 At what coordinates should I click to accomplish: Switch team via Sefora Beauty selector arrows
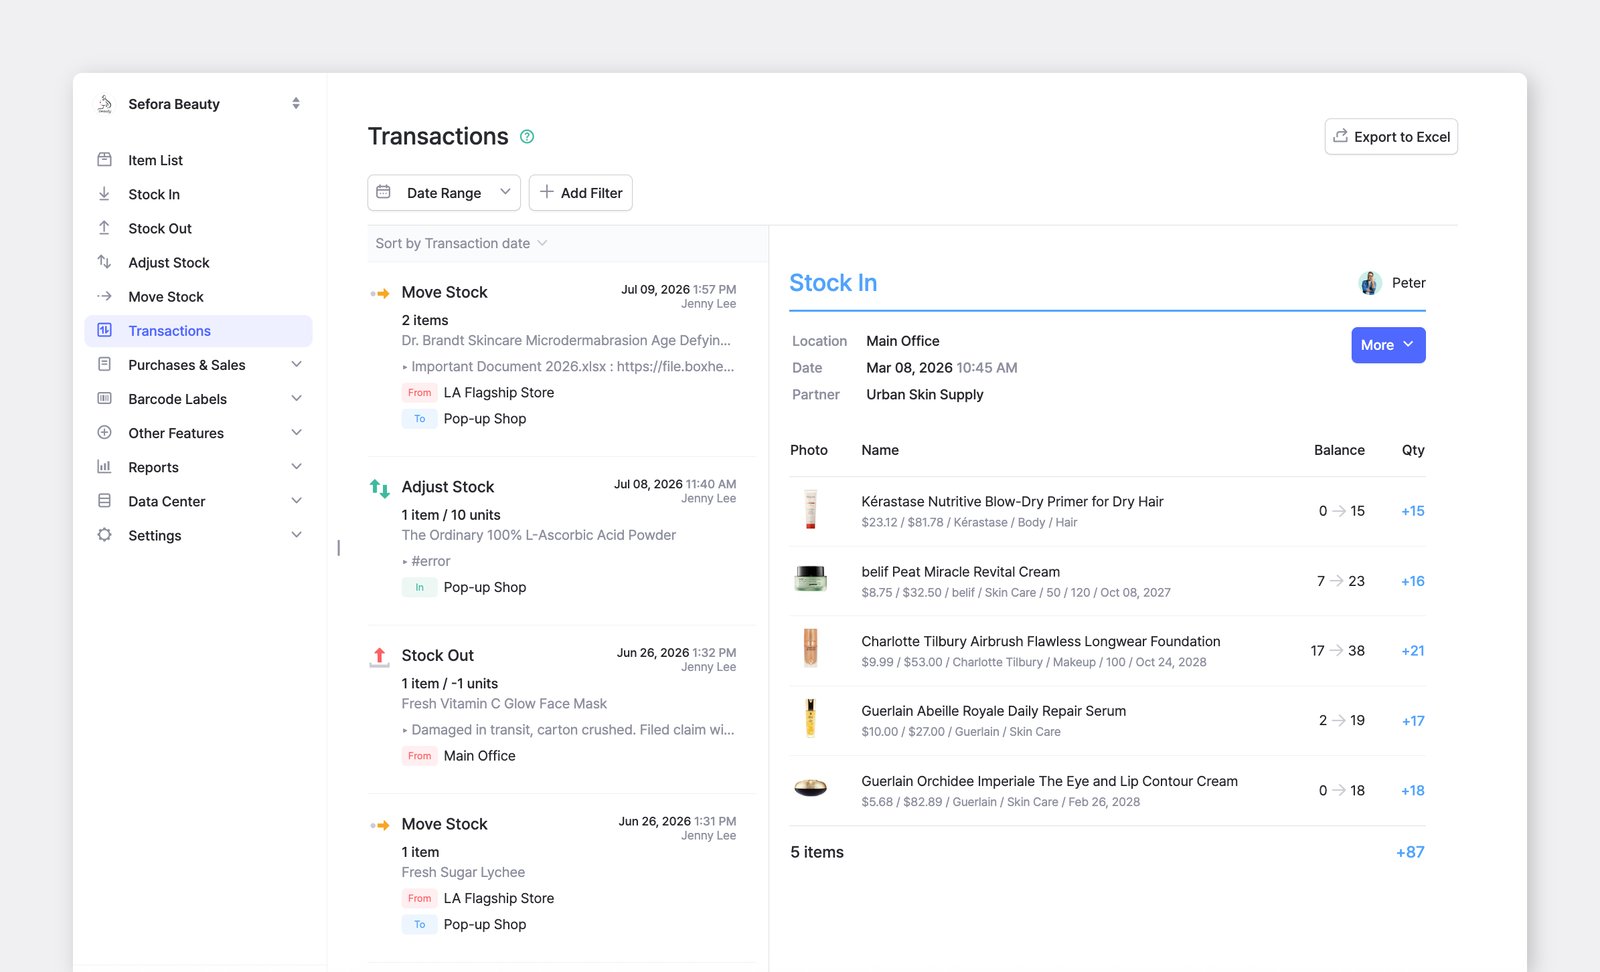296,104
